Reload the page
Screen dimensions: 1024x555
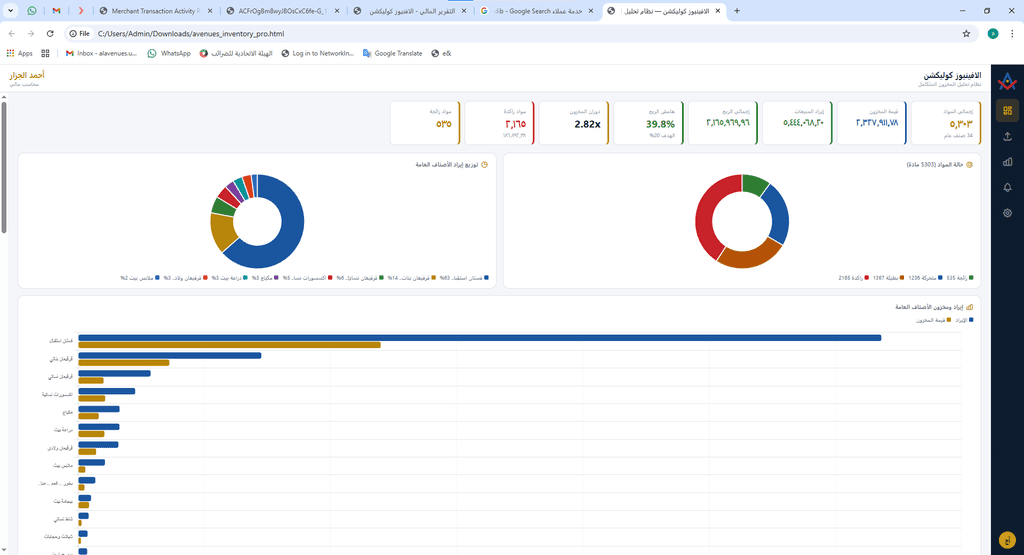[x=50, y=33]
